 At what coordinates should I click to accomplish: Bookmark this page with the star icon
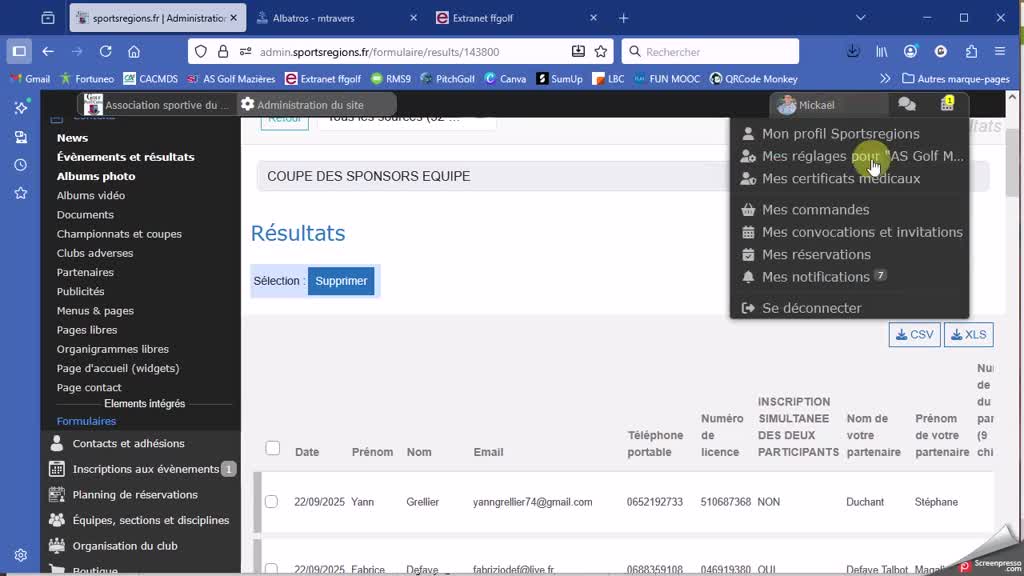(x=601, y=52)
